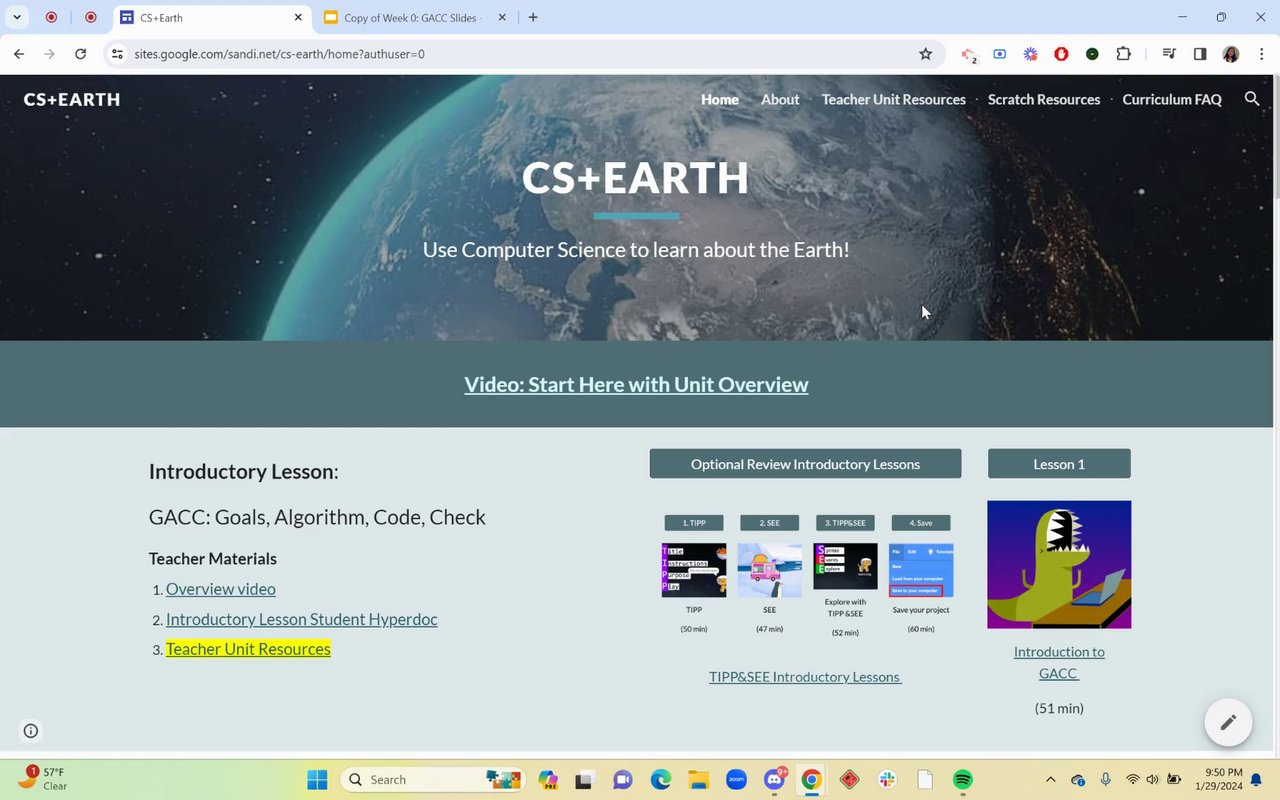Click Optional Review Introductory Lessons button
Image resolution: width=1280 pixels, height=800 pixels.
[805, 464]
